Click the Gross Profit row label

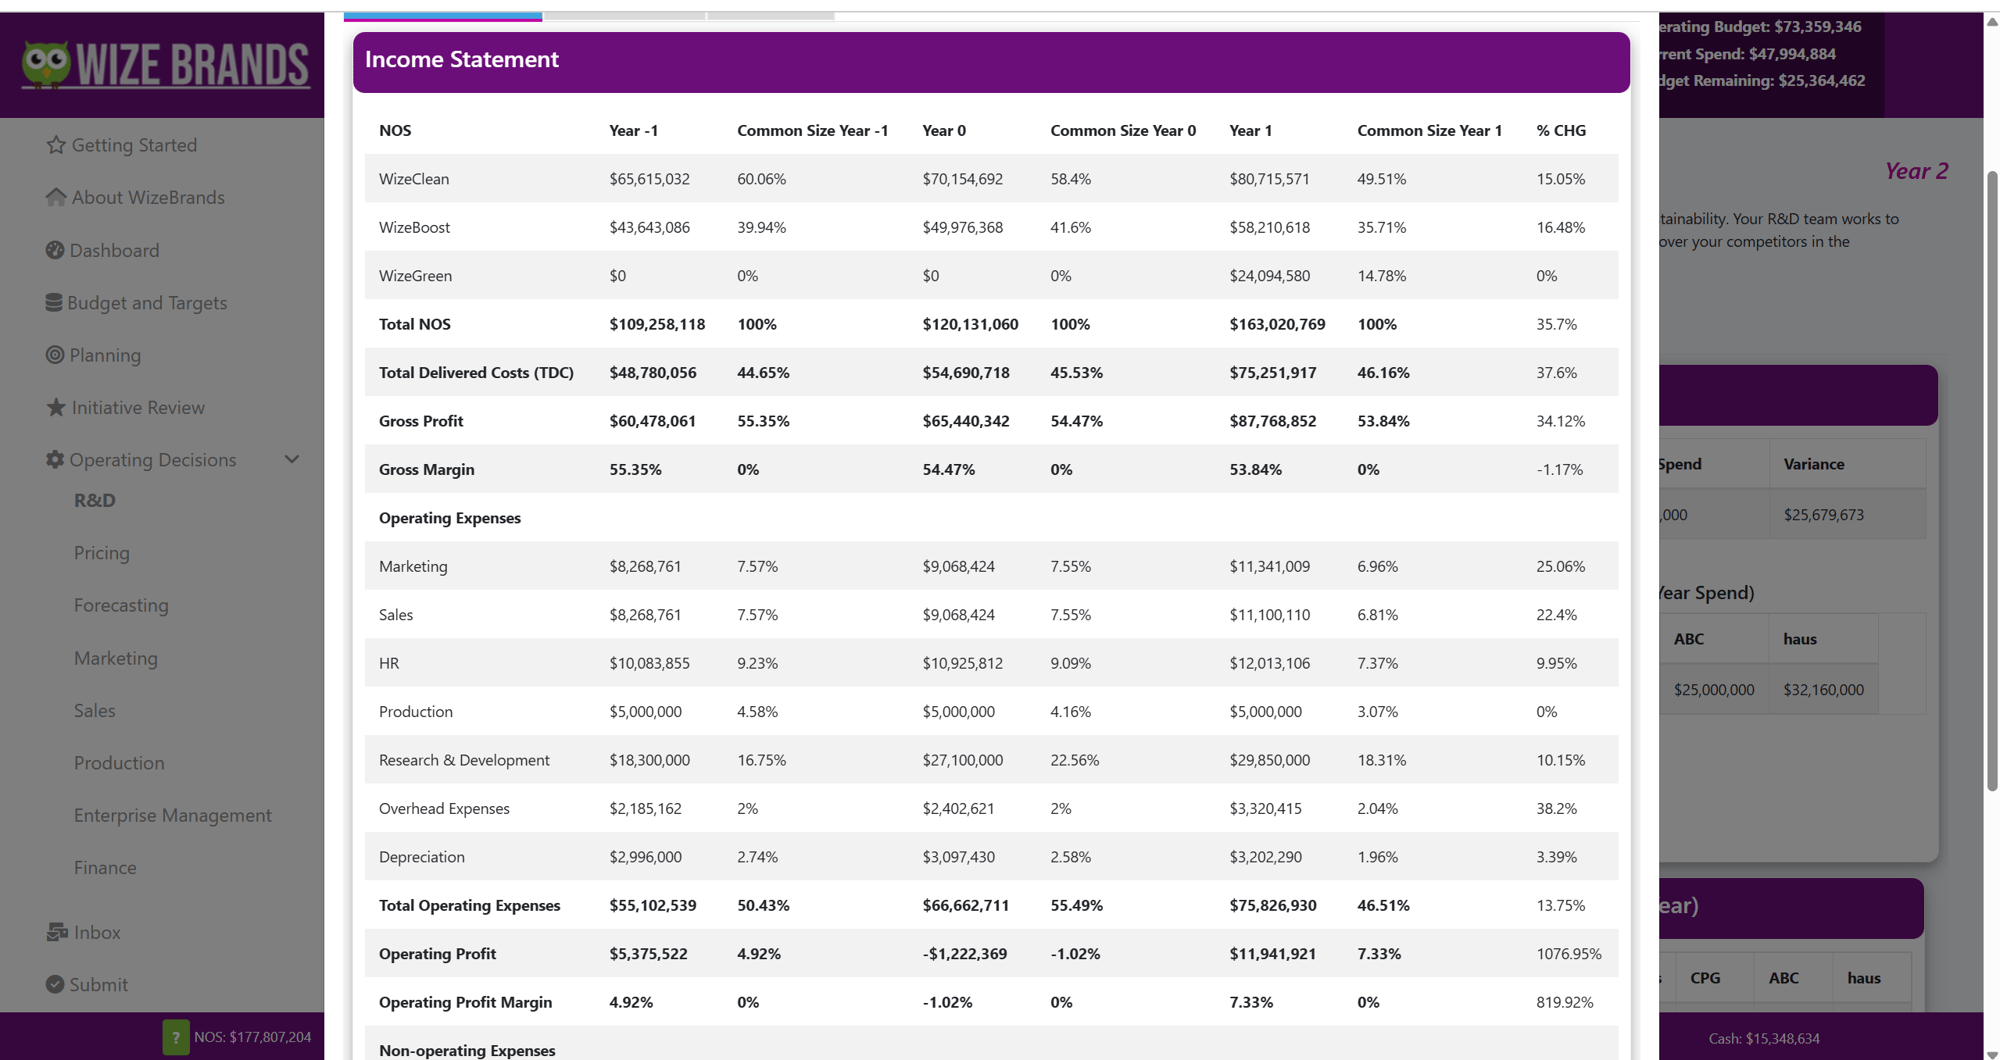[421, 421]
